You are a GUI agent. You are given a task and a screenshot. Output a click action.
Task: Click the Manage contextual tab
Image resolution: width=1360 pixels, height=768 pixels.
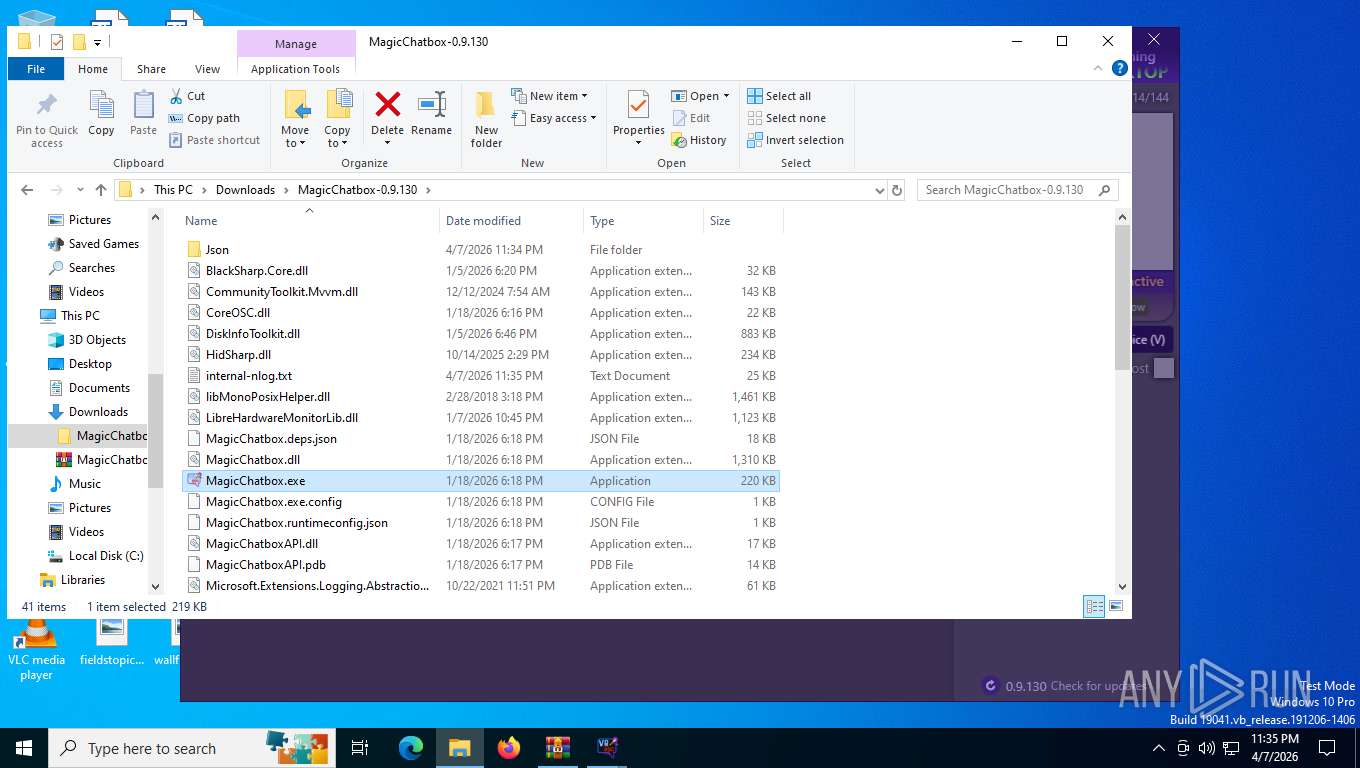[296, 44]
